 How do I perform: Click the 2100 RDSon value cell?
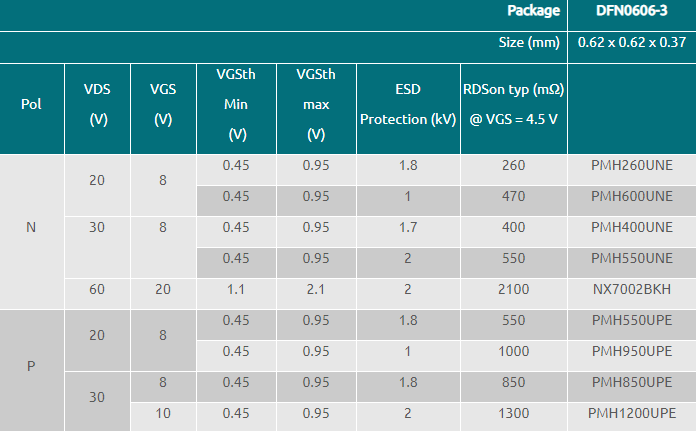click(514, 289)
